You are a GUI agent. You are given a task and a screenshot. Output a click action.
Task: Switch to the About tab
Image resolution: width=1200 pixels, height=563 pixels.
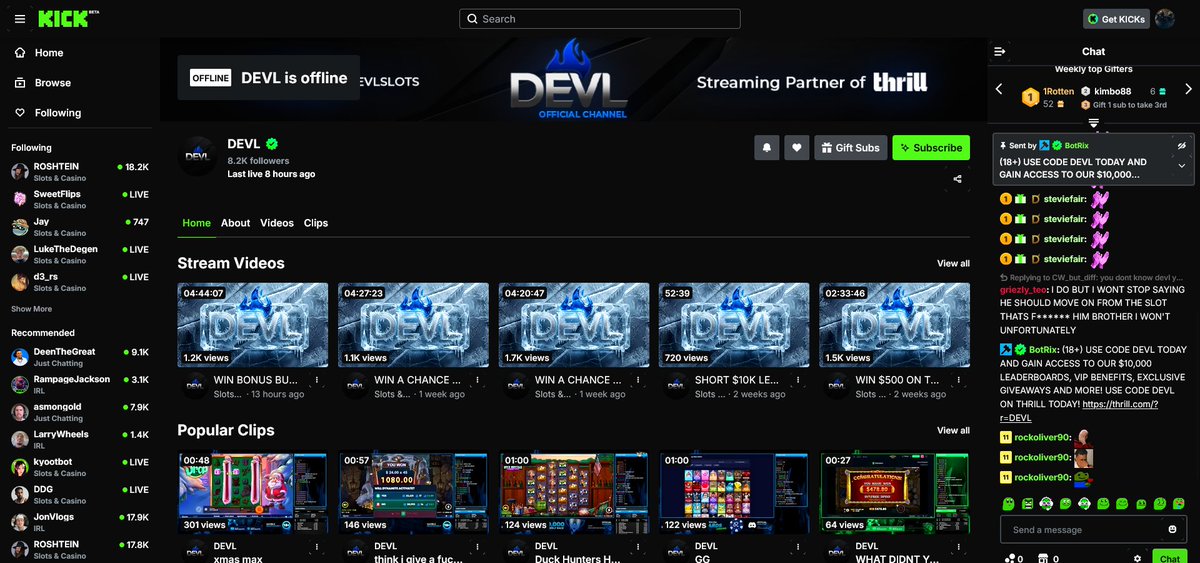(235, 223)
